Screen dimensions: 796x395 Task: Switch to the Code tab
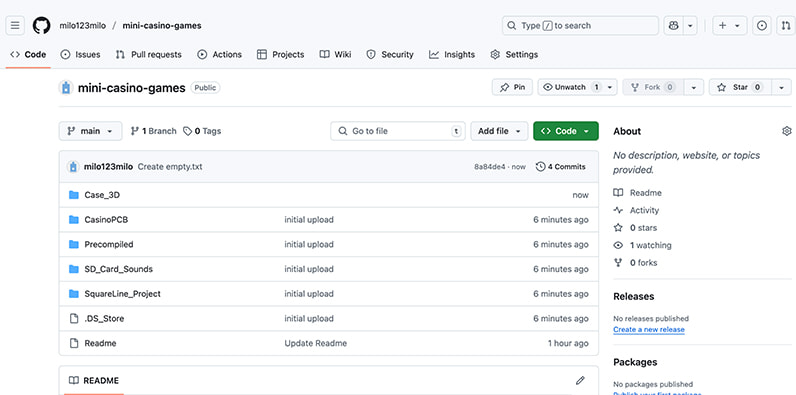pos(28,54)
